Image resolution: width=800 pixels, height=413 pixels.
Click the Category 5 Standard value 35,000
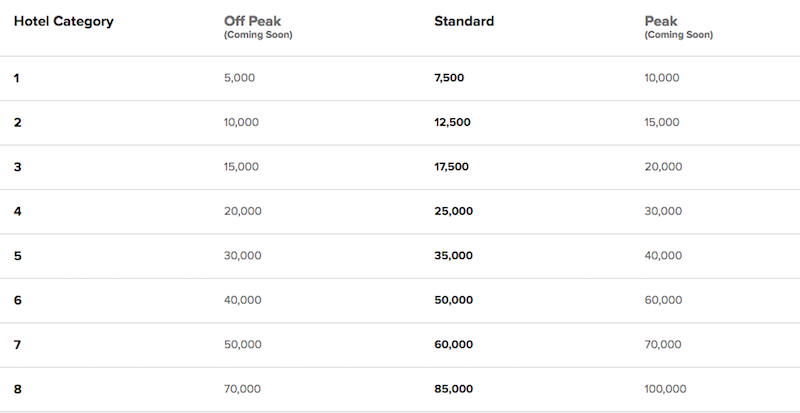click(x=454, y=255)
